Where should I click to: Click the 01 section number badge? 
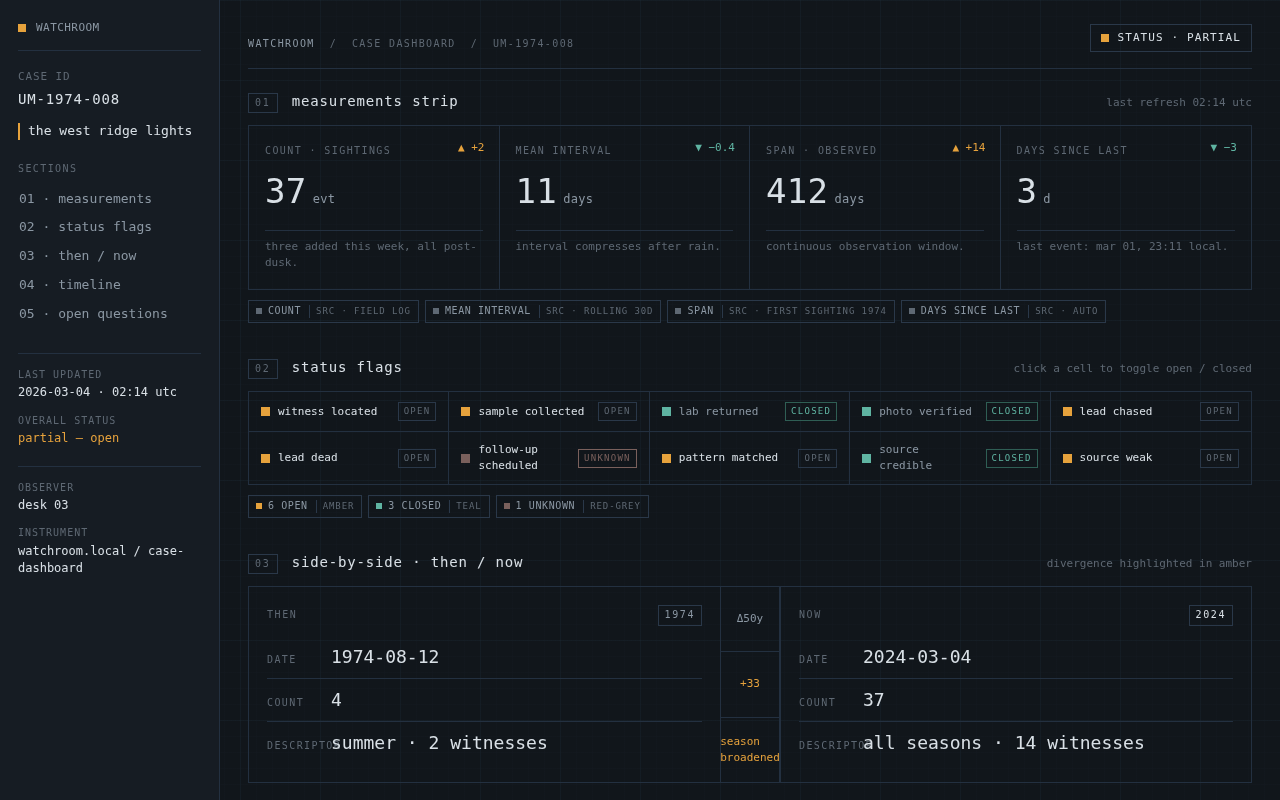coord(263,103)
